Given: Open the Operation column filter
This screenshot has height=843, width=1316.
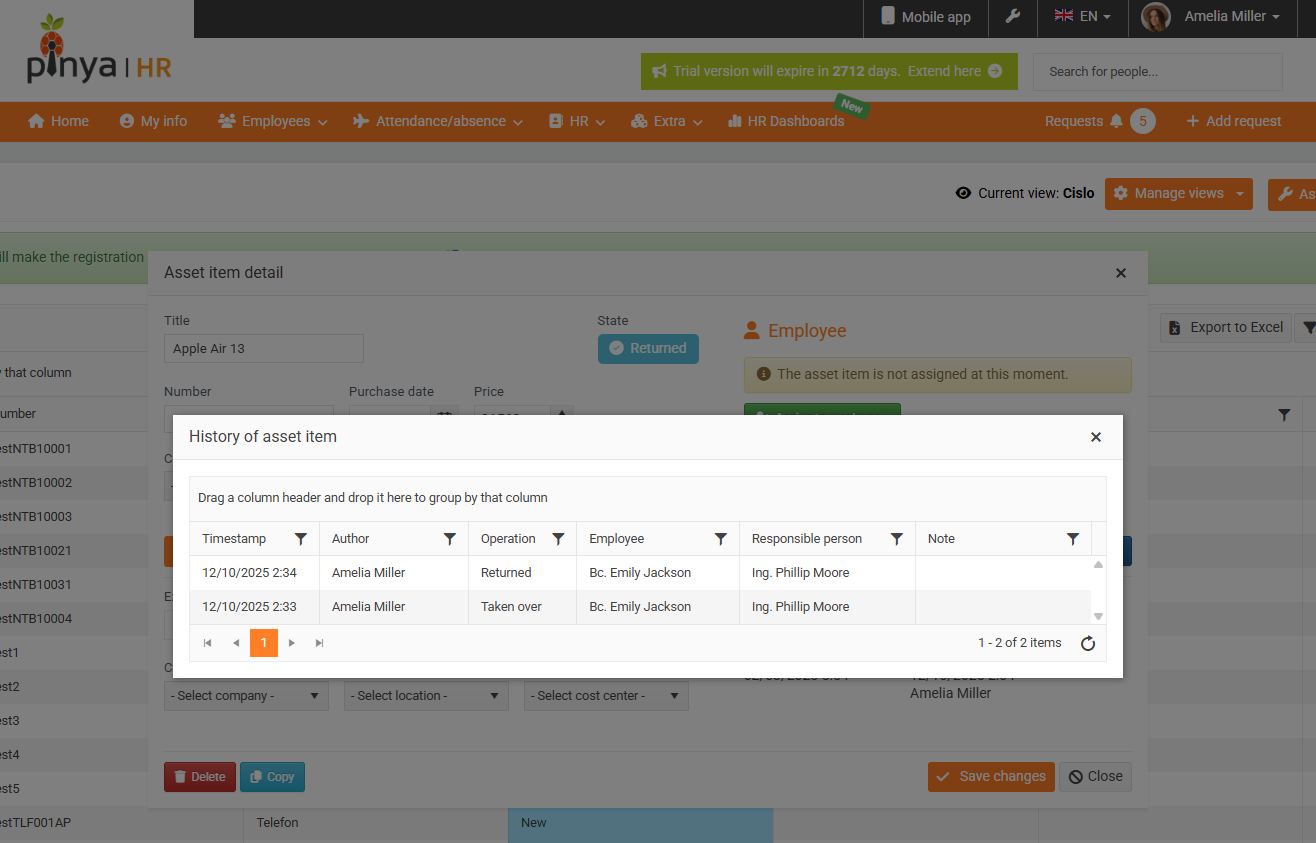Looking at the screenshot, I should (558, 539).
